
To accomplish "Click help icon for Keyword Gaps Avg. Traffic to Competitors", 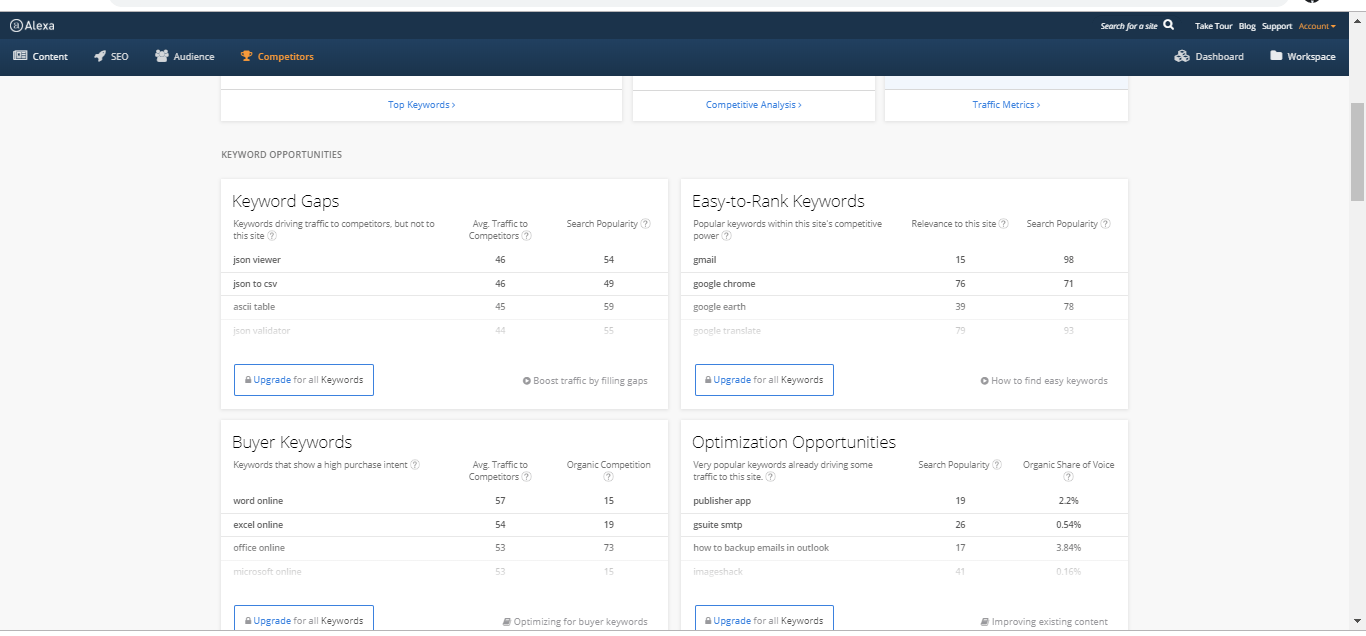I will pyautogui.click(x=526, y=236).
